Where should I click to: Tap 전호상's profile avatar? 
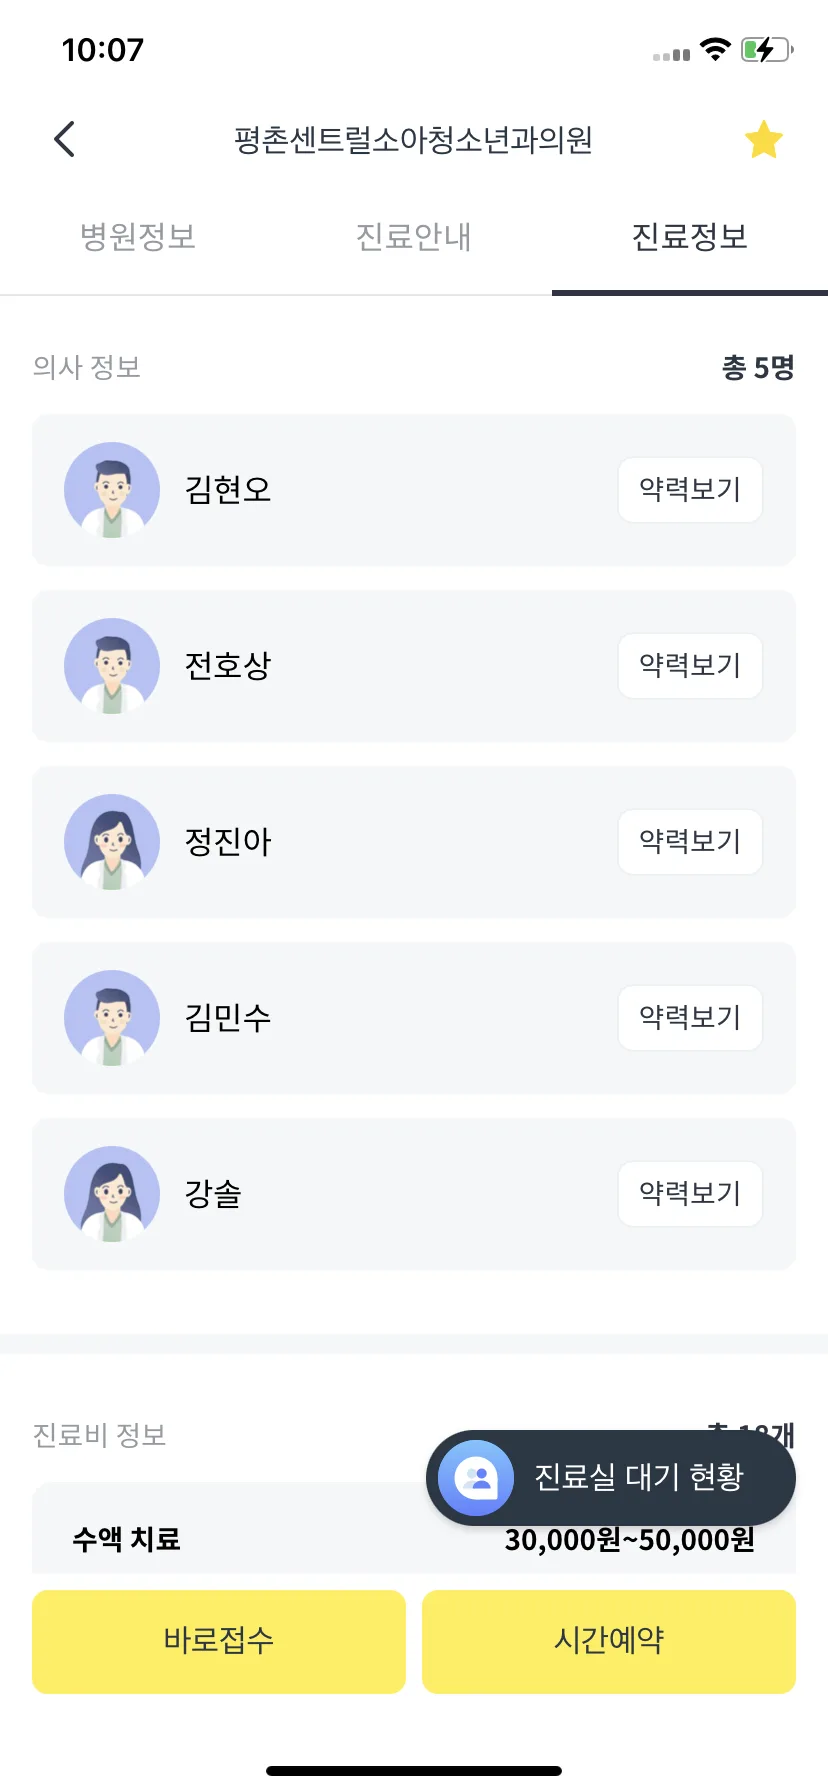click(x=112, y=666)
